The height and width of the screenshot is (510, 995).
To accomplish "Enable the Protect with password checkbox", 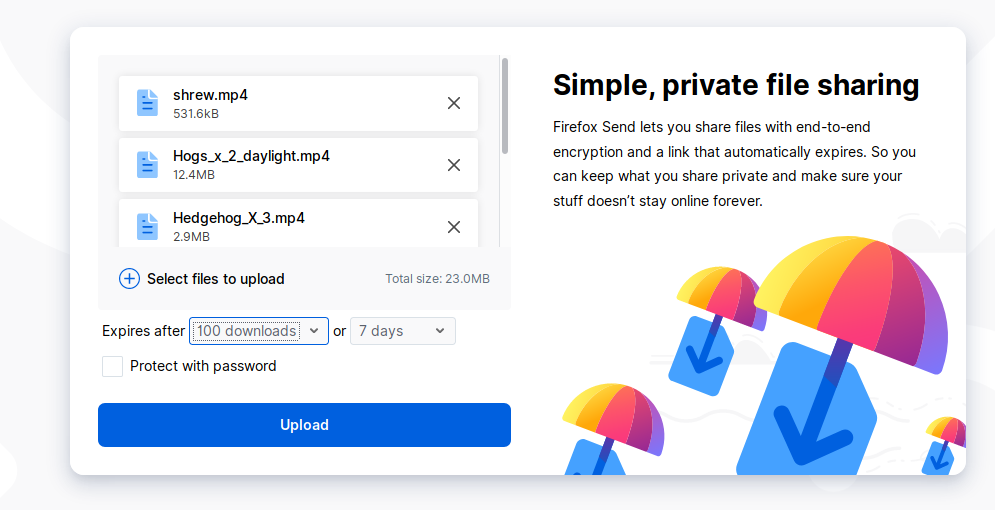I will click(x=112, y=367).
